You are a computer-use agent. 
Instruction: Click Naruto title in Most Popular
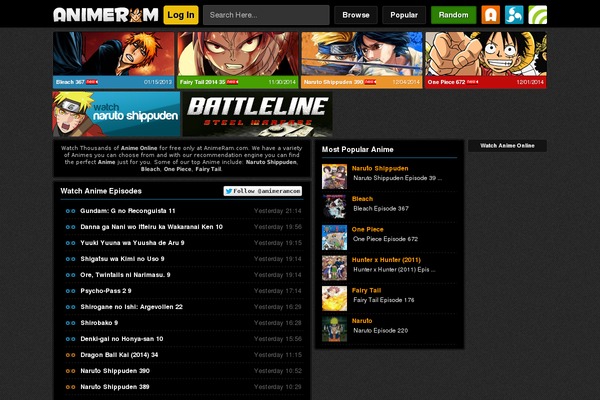[x=362, y=321]
